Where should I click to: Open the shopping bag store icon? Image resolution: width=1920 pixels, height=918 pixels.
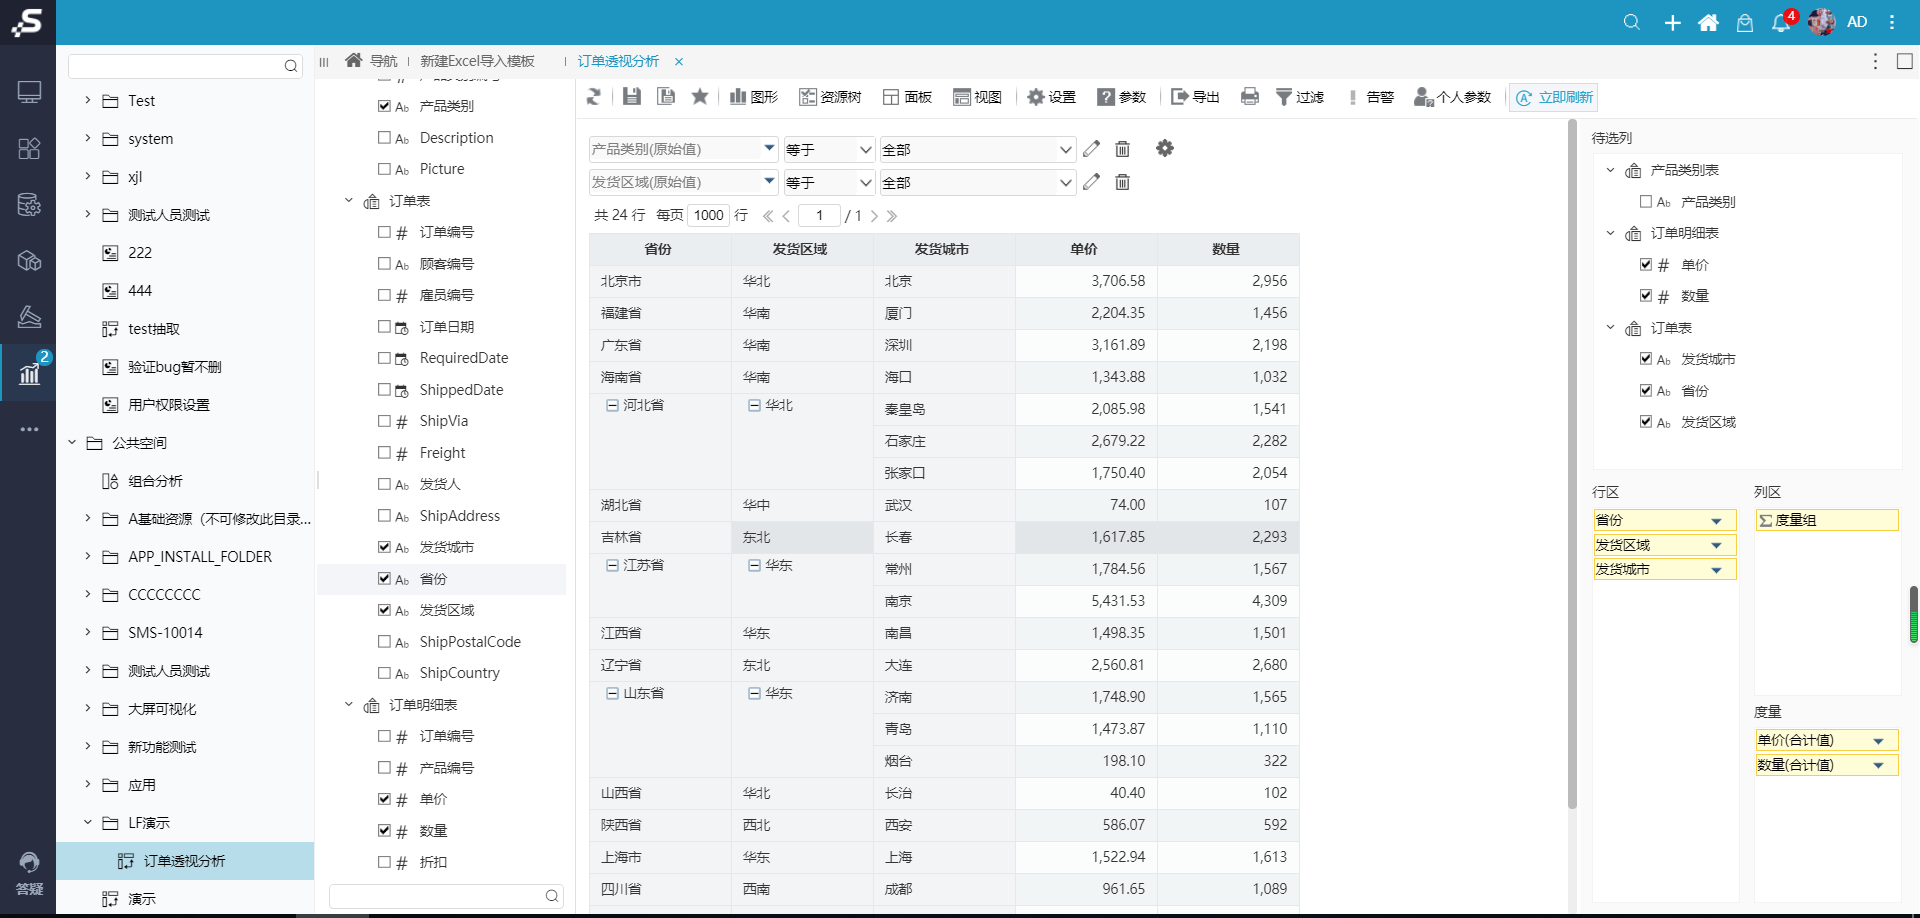click(x=1745, y=22)
